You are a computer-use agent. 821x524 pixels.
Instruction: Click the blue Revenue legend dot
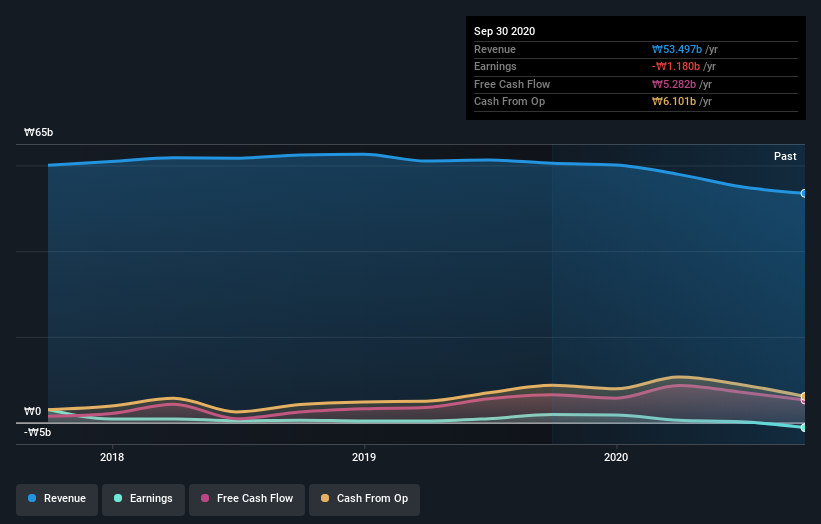pyautogui.click(x=32, y=498)
